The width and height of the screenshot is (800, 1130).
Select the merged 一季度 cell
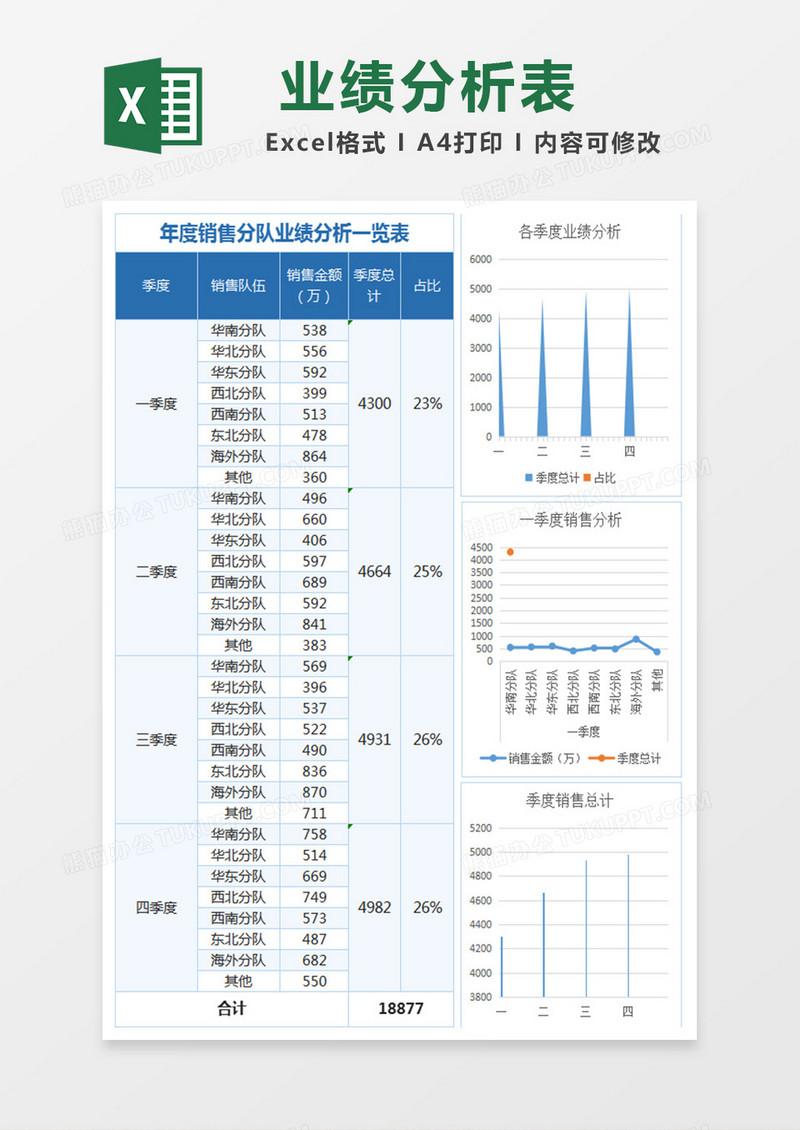coord(156,404)
